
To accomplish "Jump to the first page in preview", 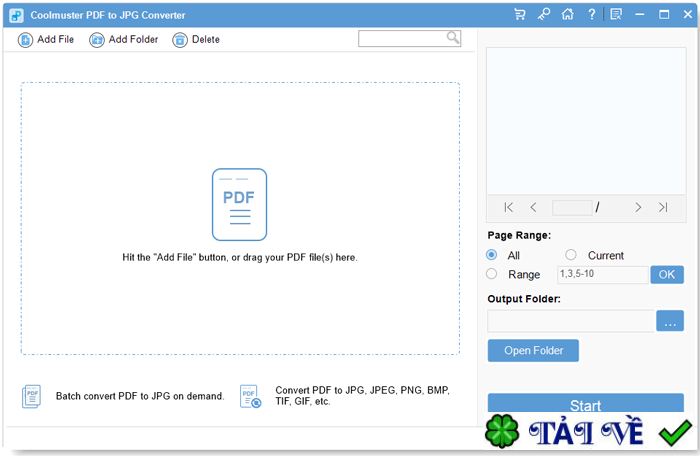I will point(508,207).
